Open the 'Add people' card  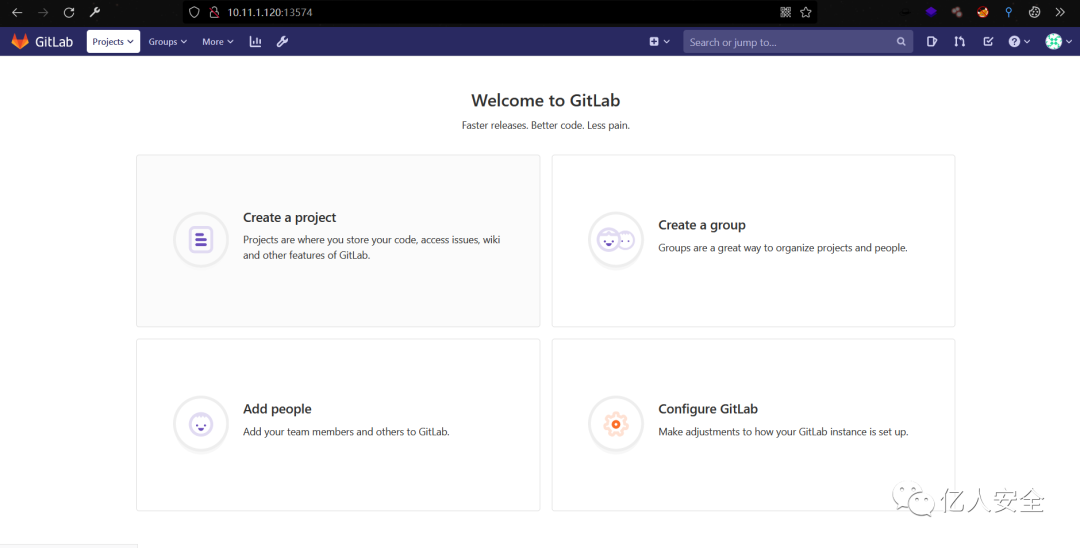338,425
